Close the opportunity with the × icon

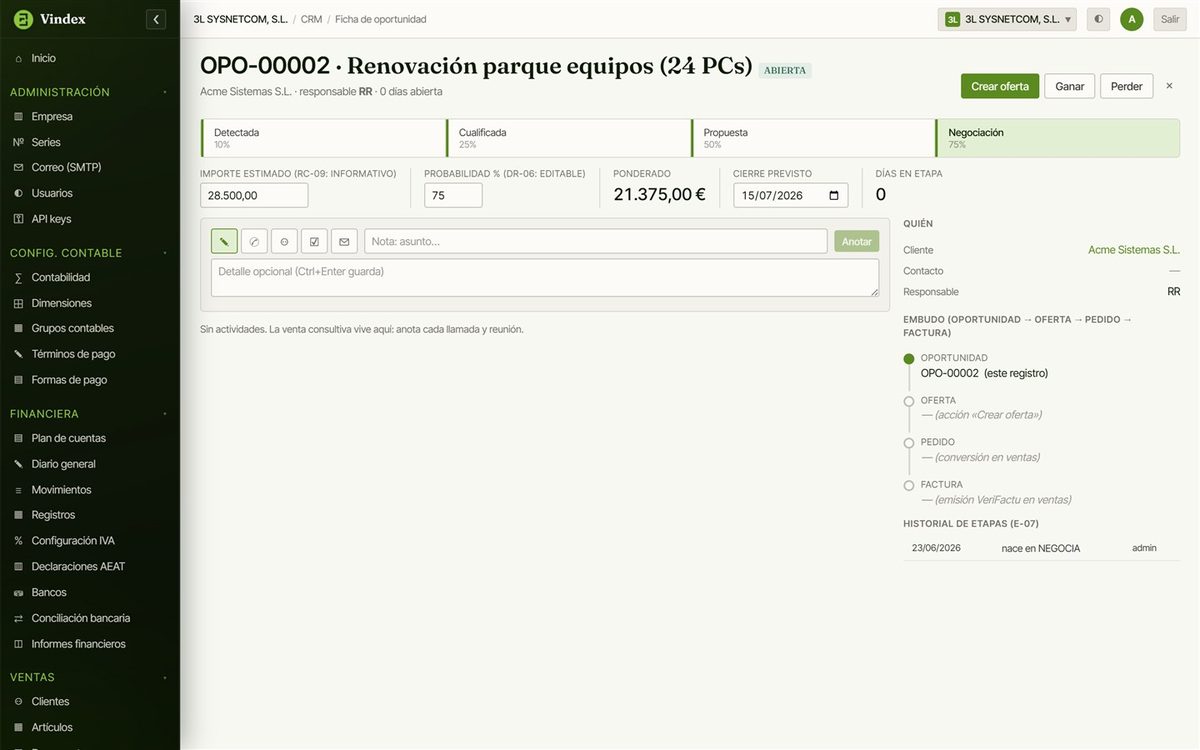[x=1169, y=86]
